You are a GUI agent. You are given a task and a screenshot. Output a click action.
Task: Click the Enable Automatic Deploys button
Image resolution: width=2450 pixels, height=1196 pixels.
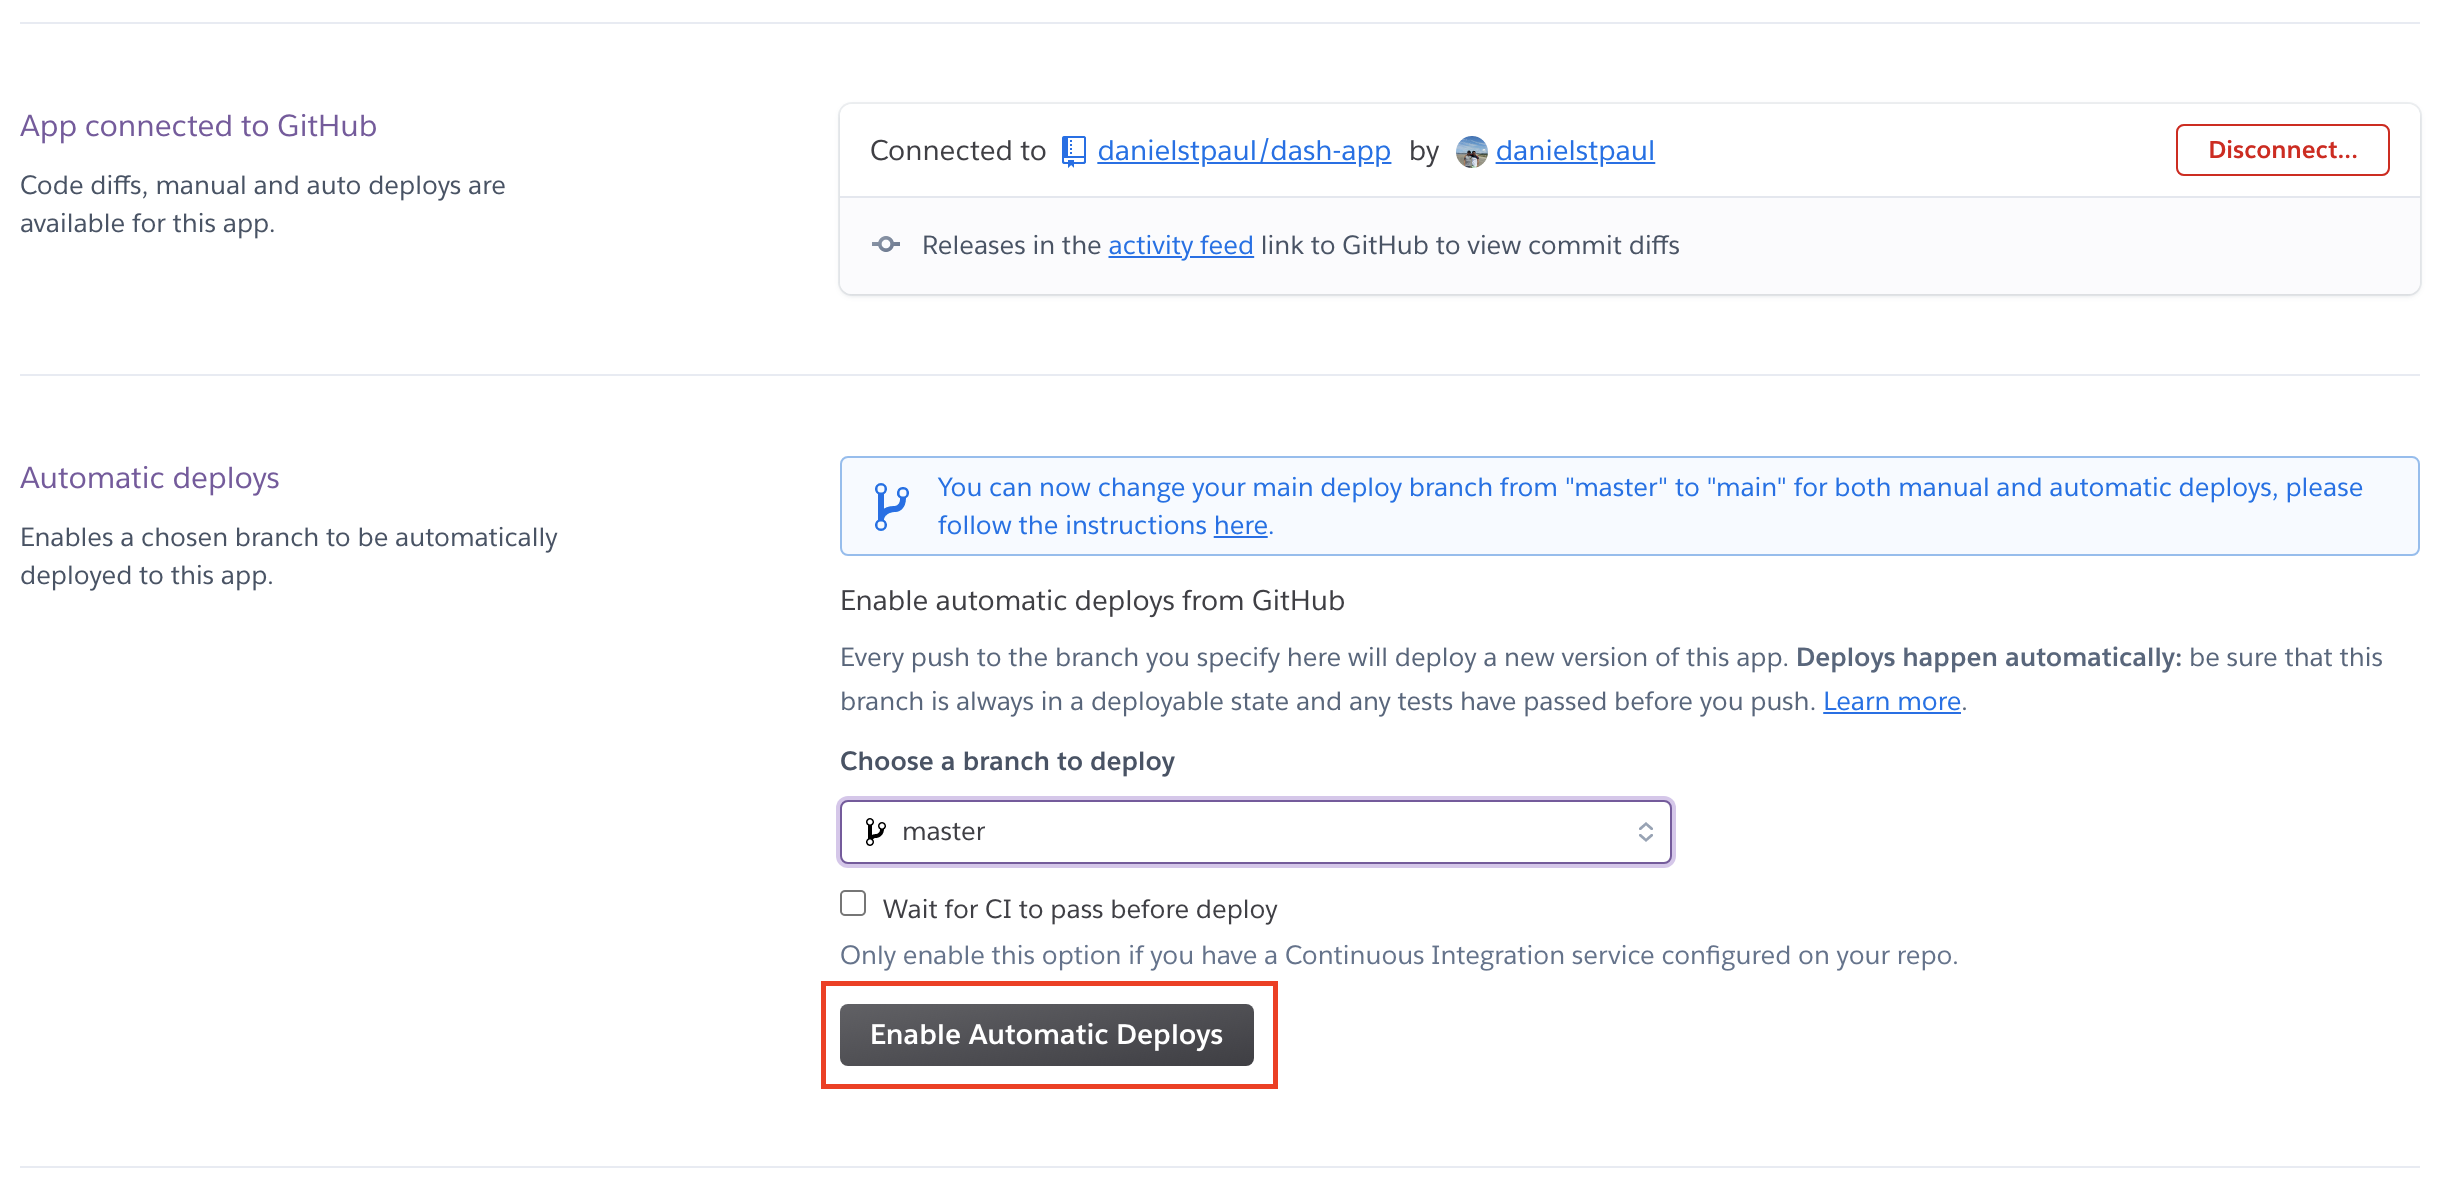click(x=1046, y=1034)
